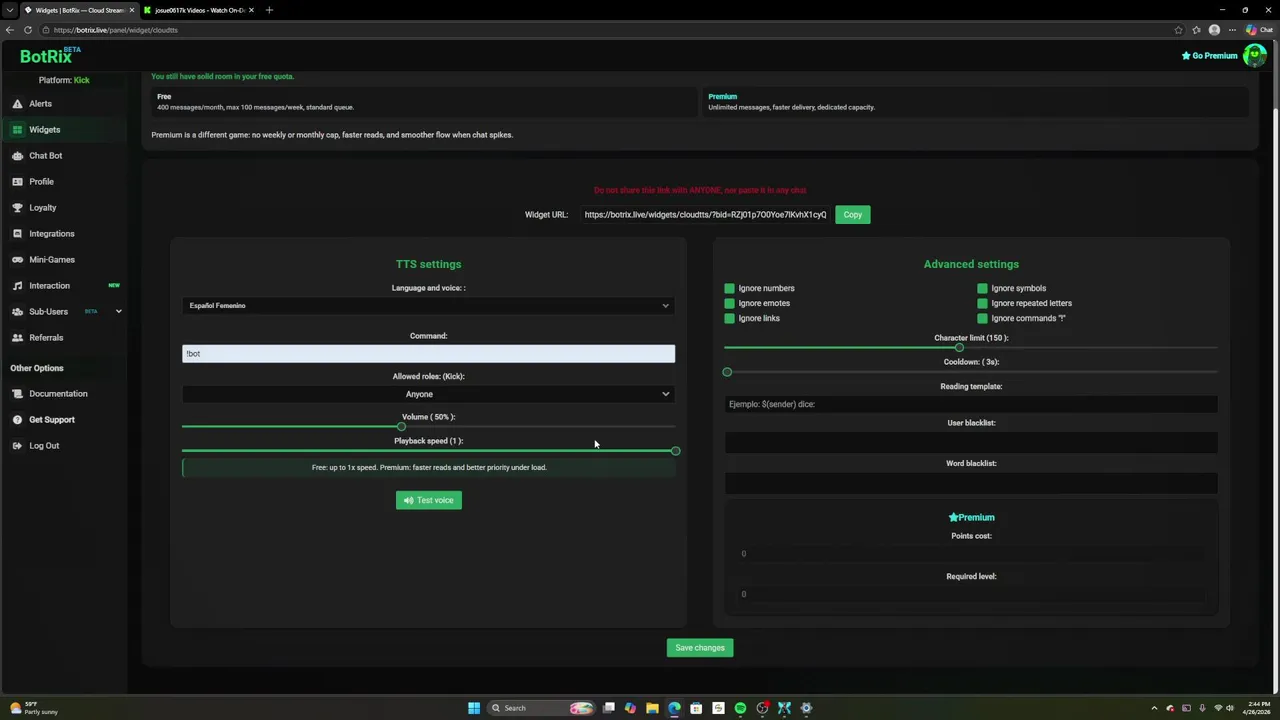Toggle the Ignore links checkbox
This screenshot has width=1280, height=720.
(729, 318)
